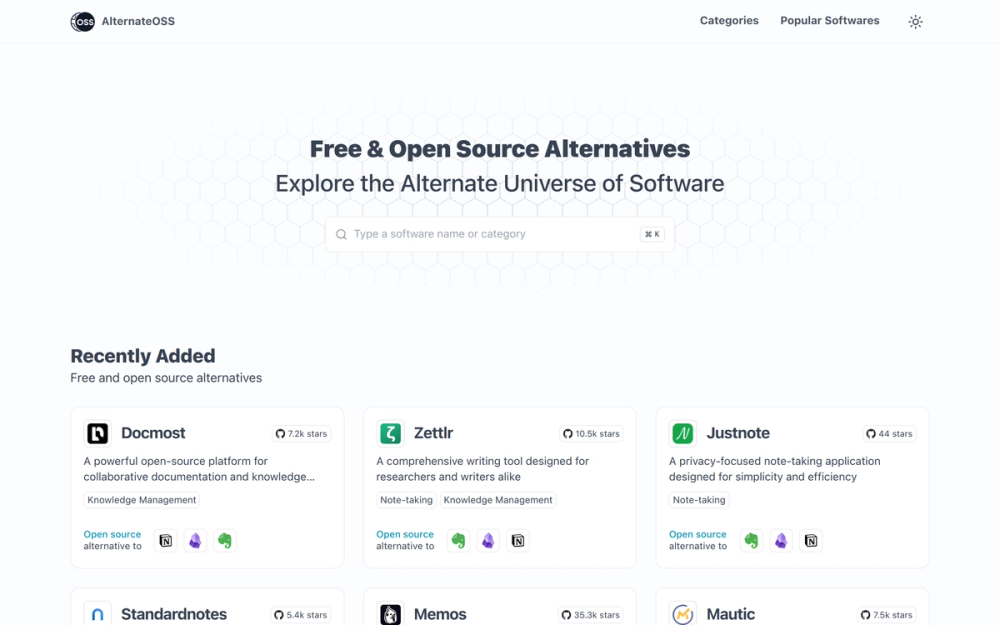
Task: Click the Notion icon on Zettlr card
Action: 518,541
